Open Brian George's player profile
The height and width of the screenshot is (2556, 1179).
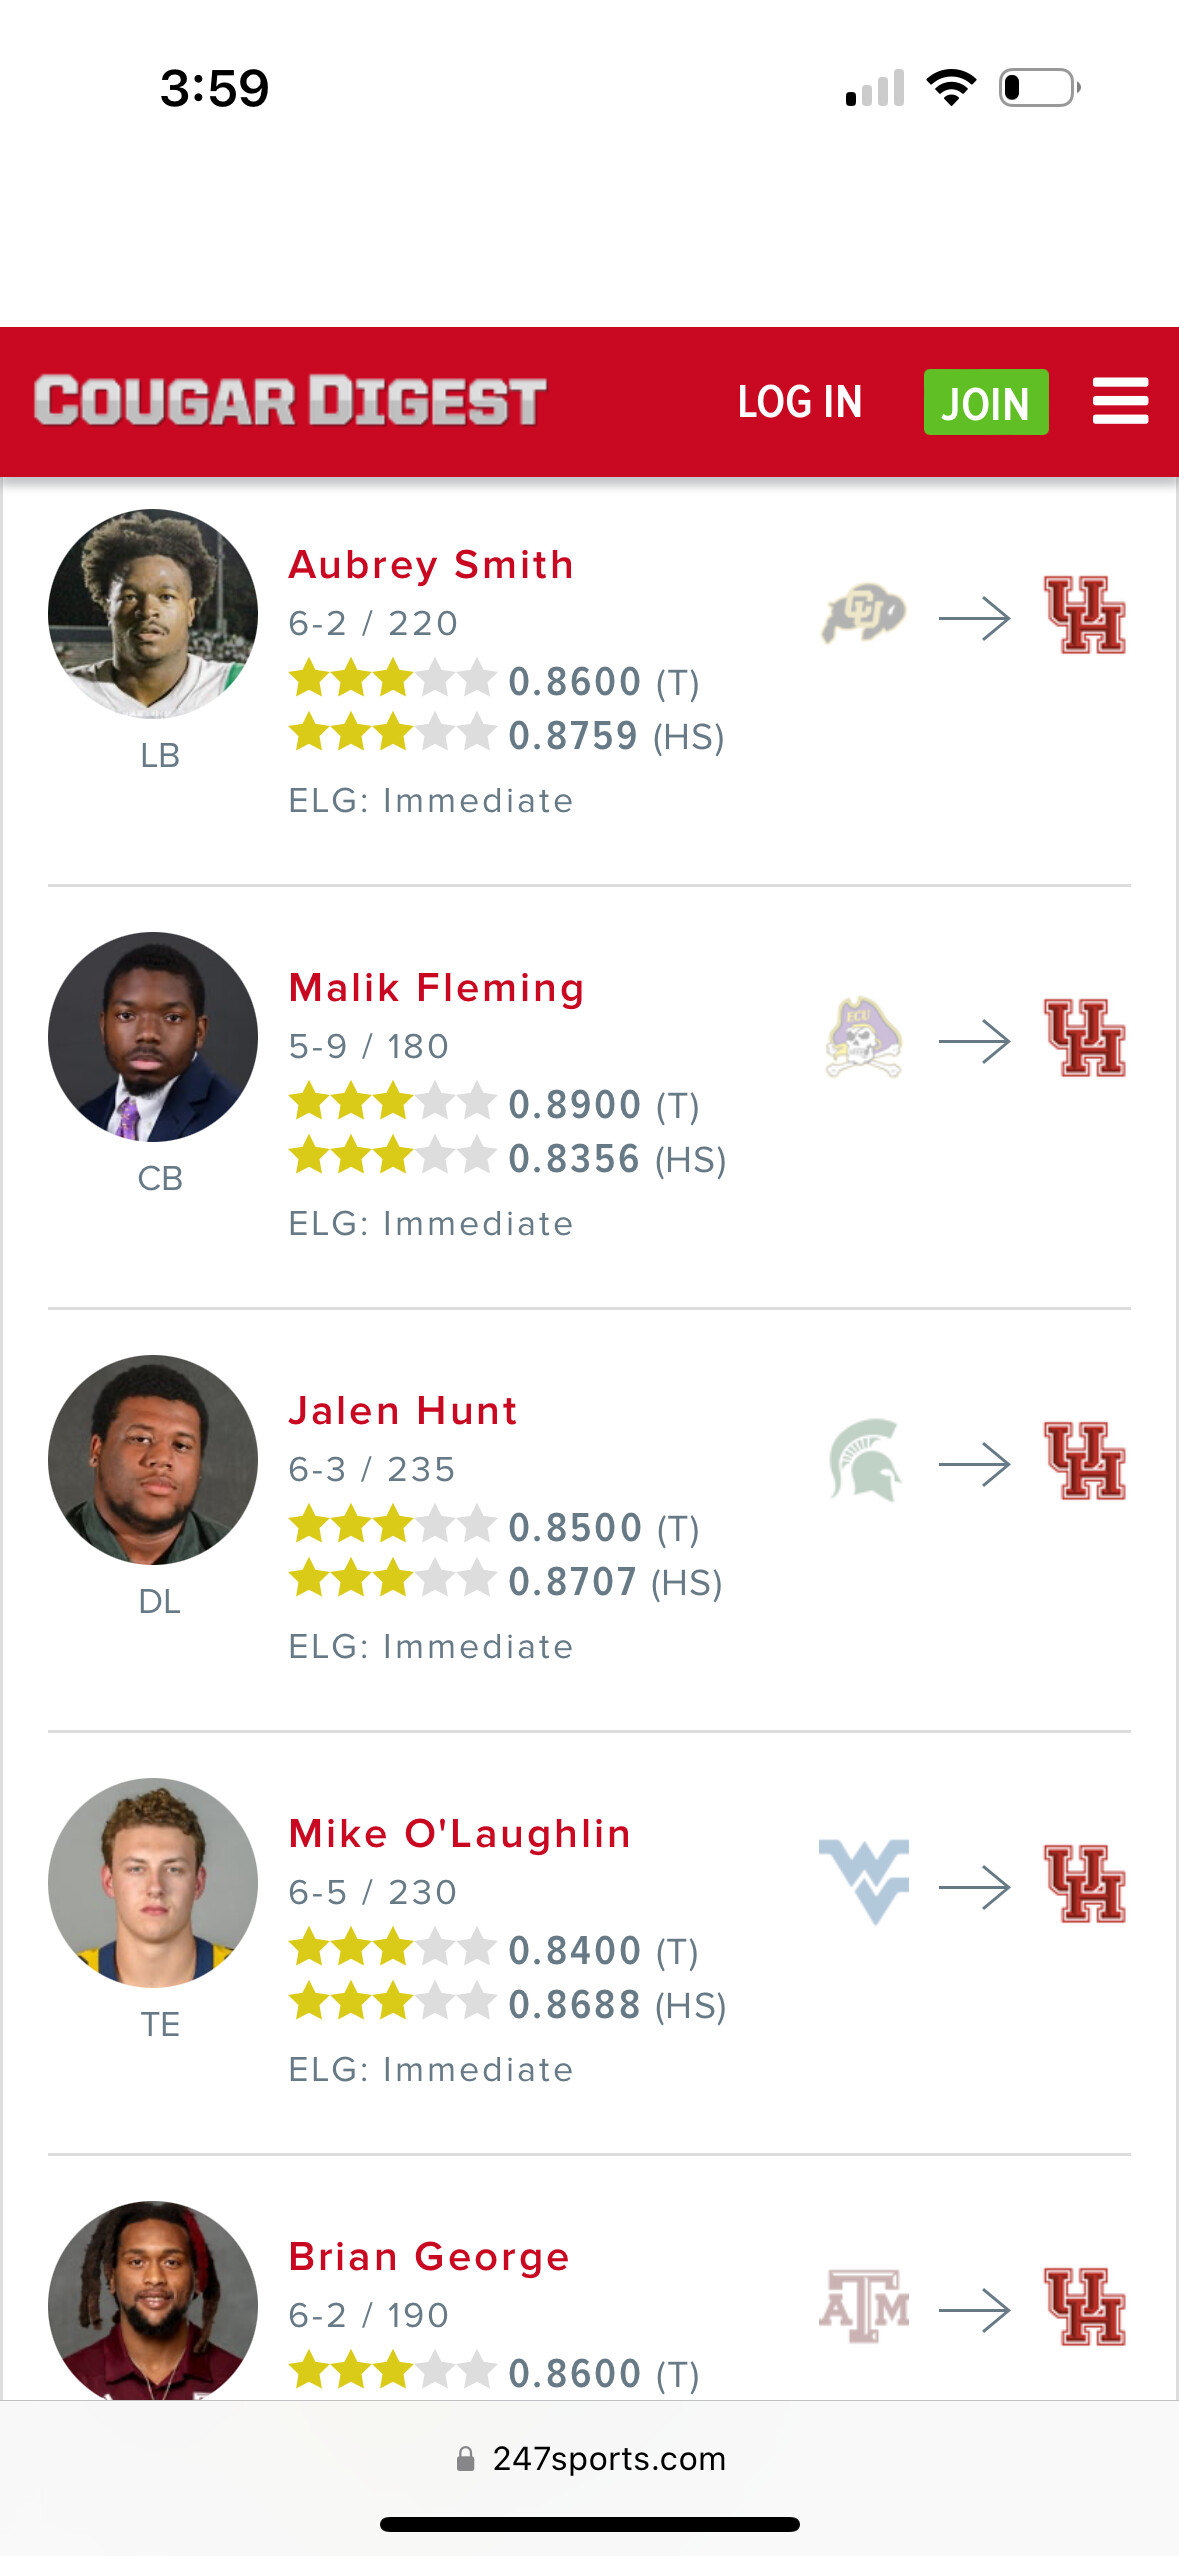pyautogui.click(x=429, y=2257)
